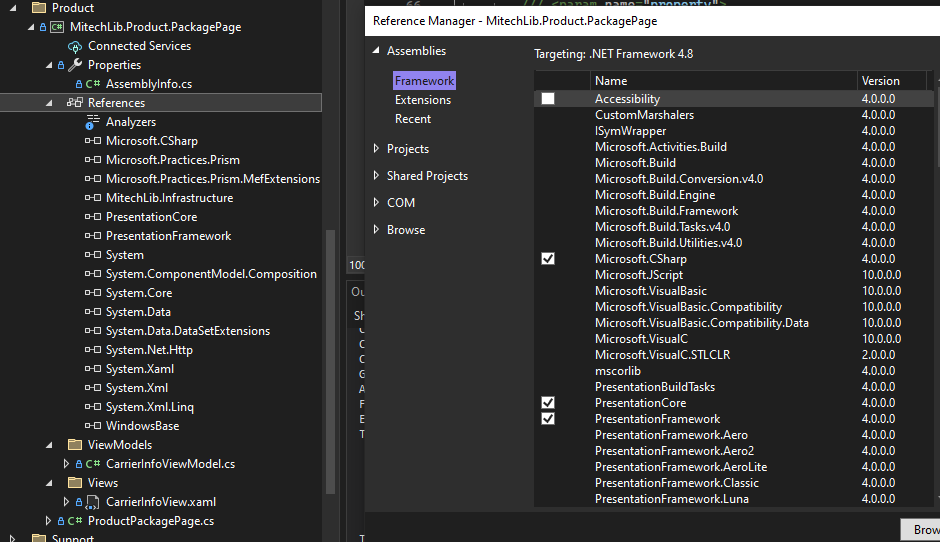Click the Properties wrench icon
This screenshot has width=940, height=542.
(75, 65)
